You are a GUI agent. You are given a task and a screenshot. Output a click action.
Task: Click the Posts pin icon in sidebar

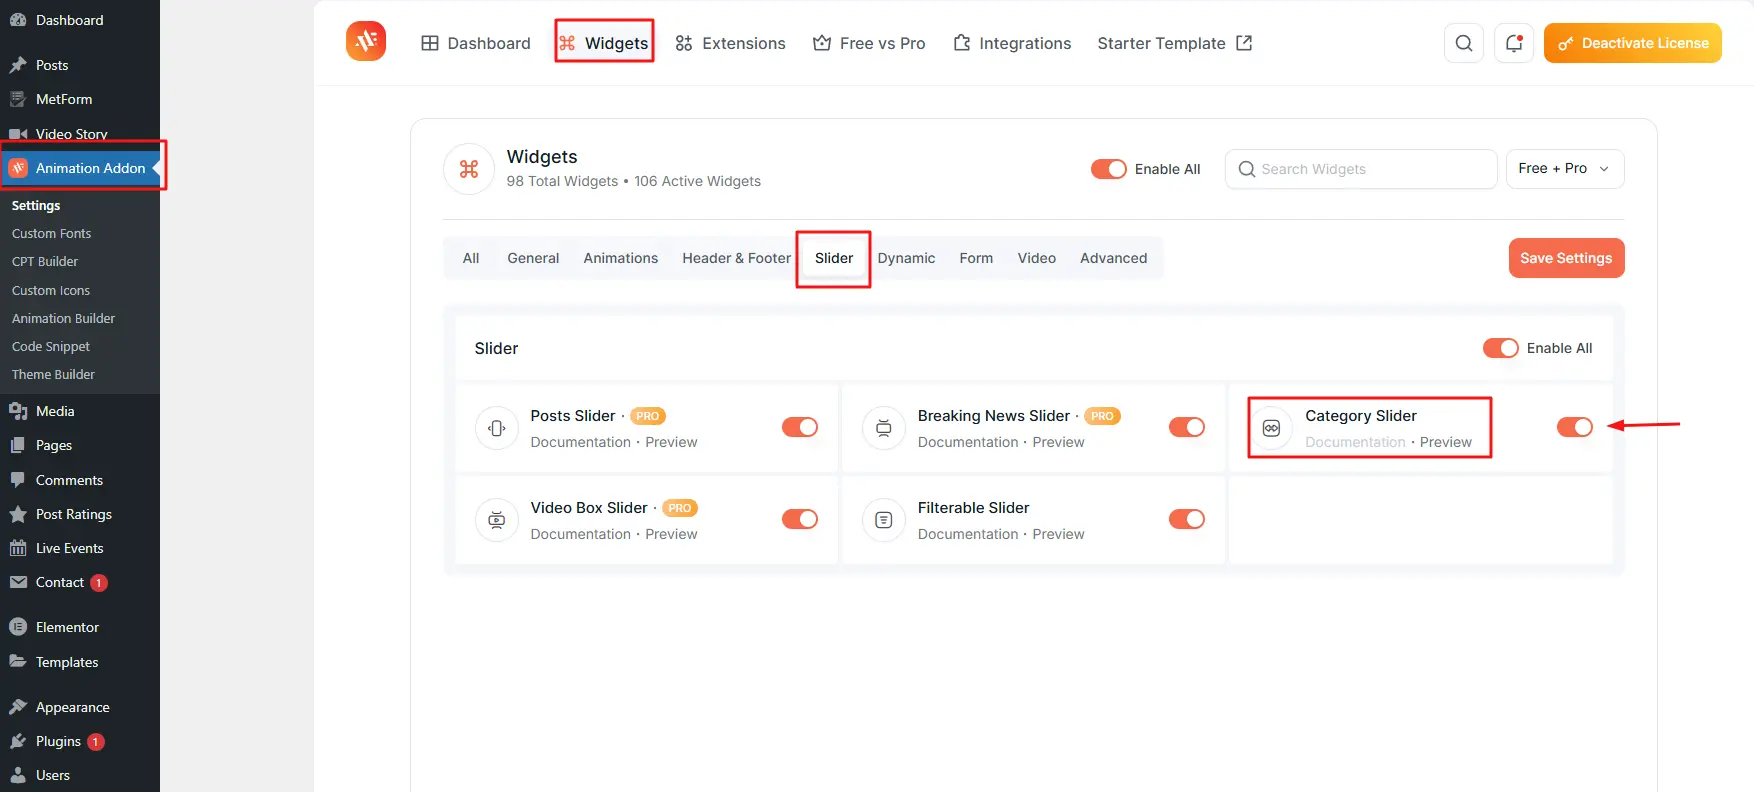(x=18, y=65)
